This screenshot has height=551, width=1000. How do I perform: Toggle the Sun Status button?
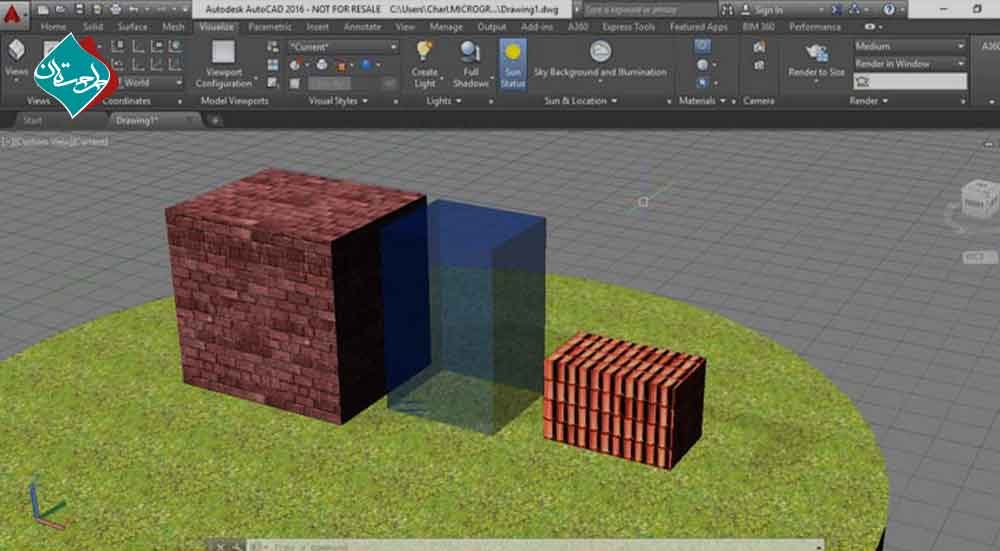(x=513, y=64)
